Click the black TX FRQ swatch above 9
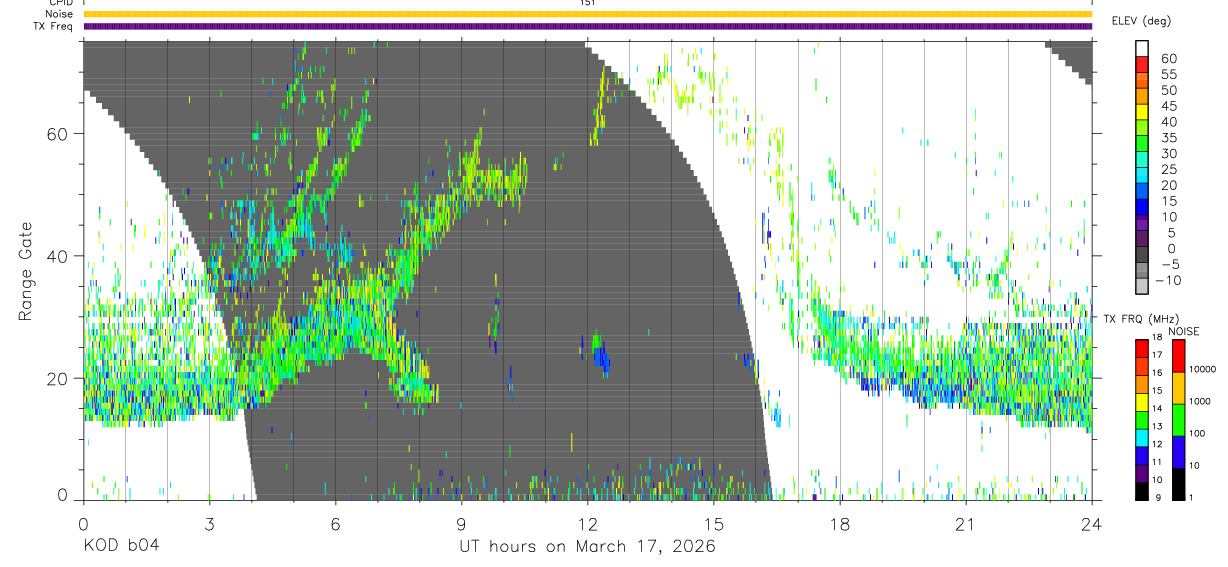Image resolution: width=1228 pixels, height=567 pixels. click(x=1142, y=491)
